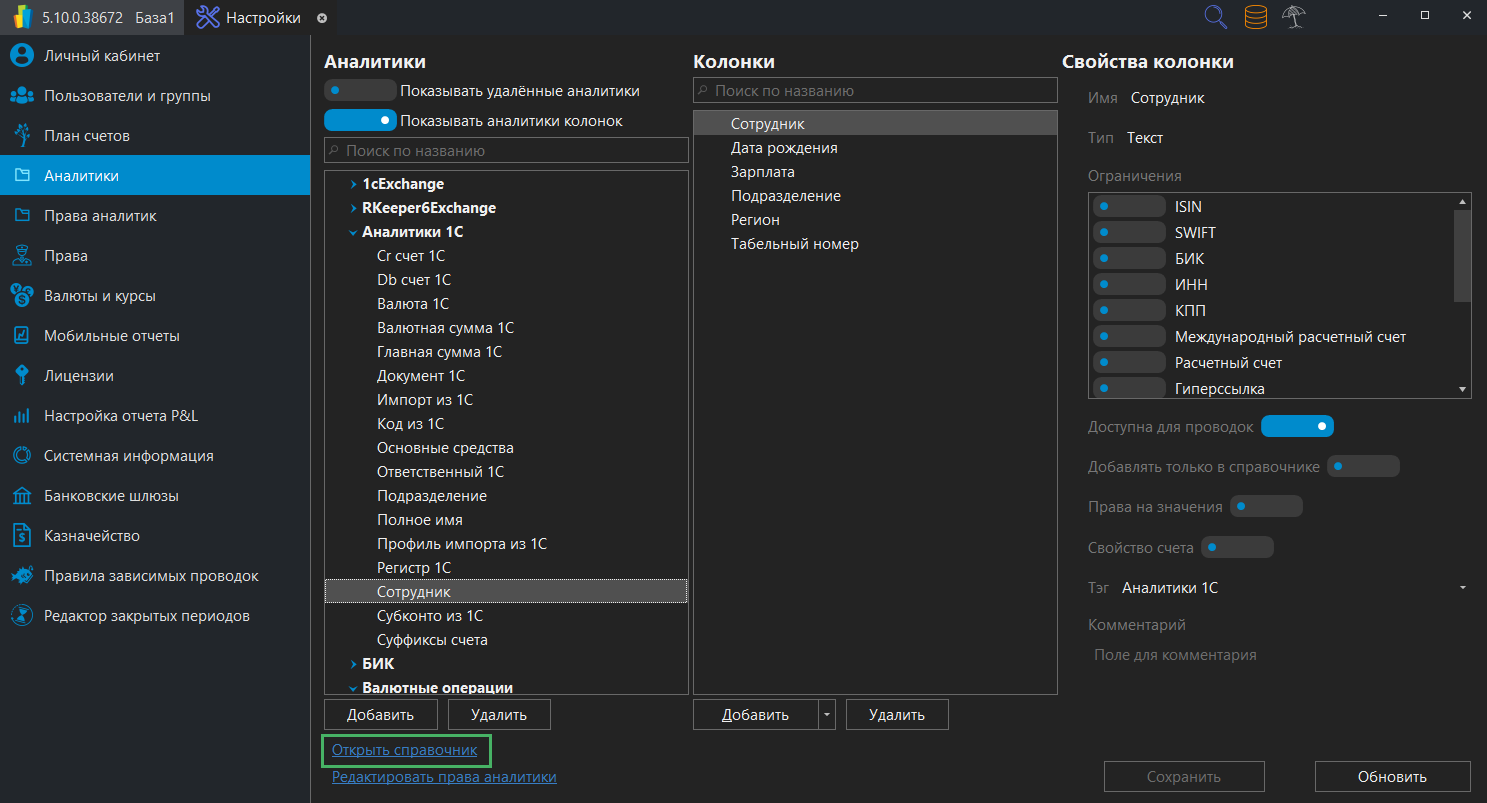The width and height of the screenshot is (1487, 803).
Task: Click Редактировать права аналитики link
Action: coord(444,777)
